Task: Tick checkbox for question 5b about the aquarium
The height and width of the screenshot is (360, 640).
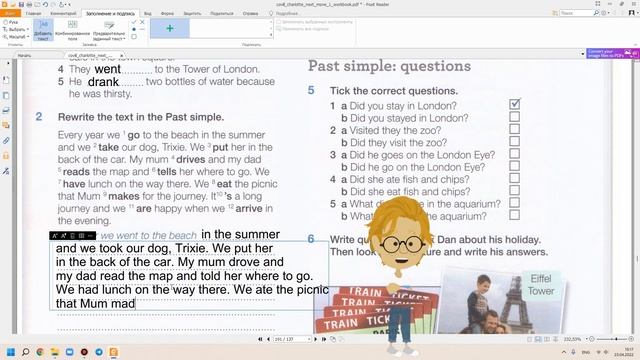Action: 514,215
